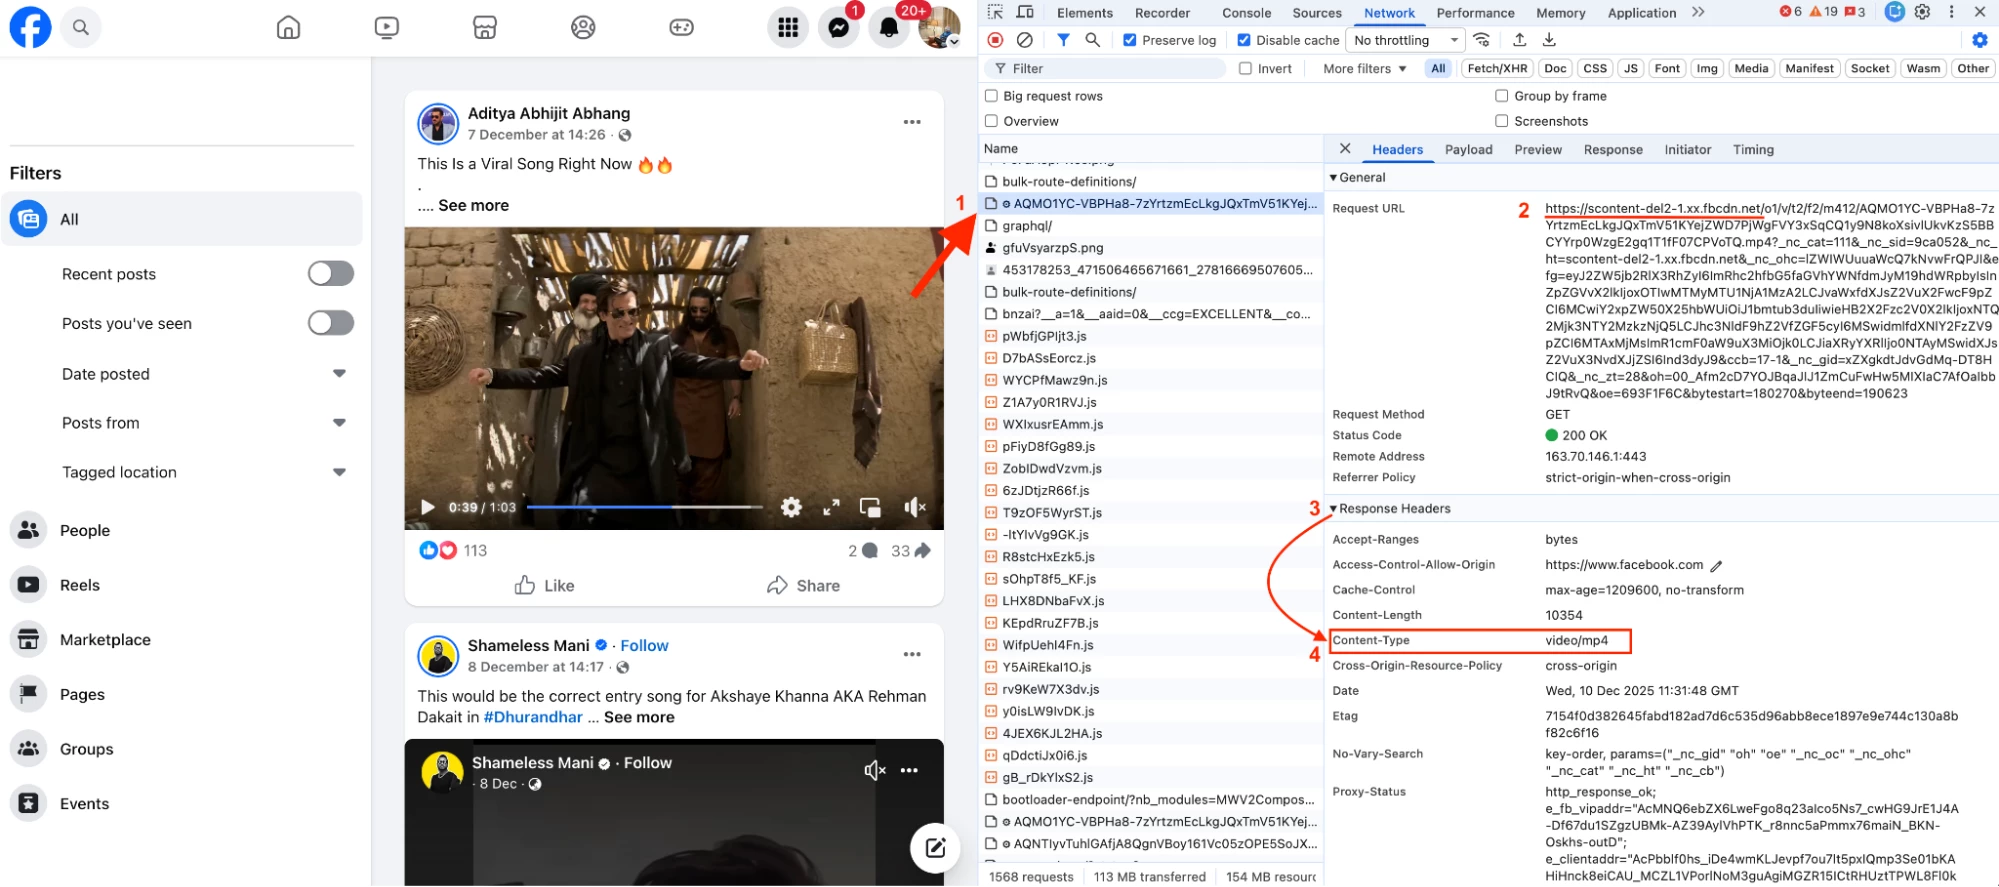Switch video to picture-in-picture mode
1999x887 pixels.
[870, 507]
